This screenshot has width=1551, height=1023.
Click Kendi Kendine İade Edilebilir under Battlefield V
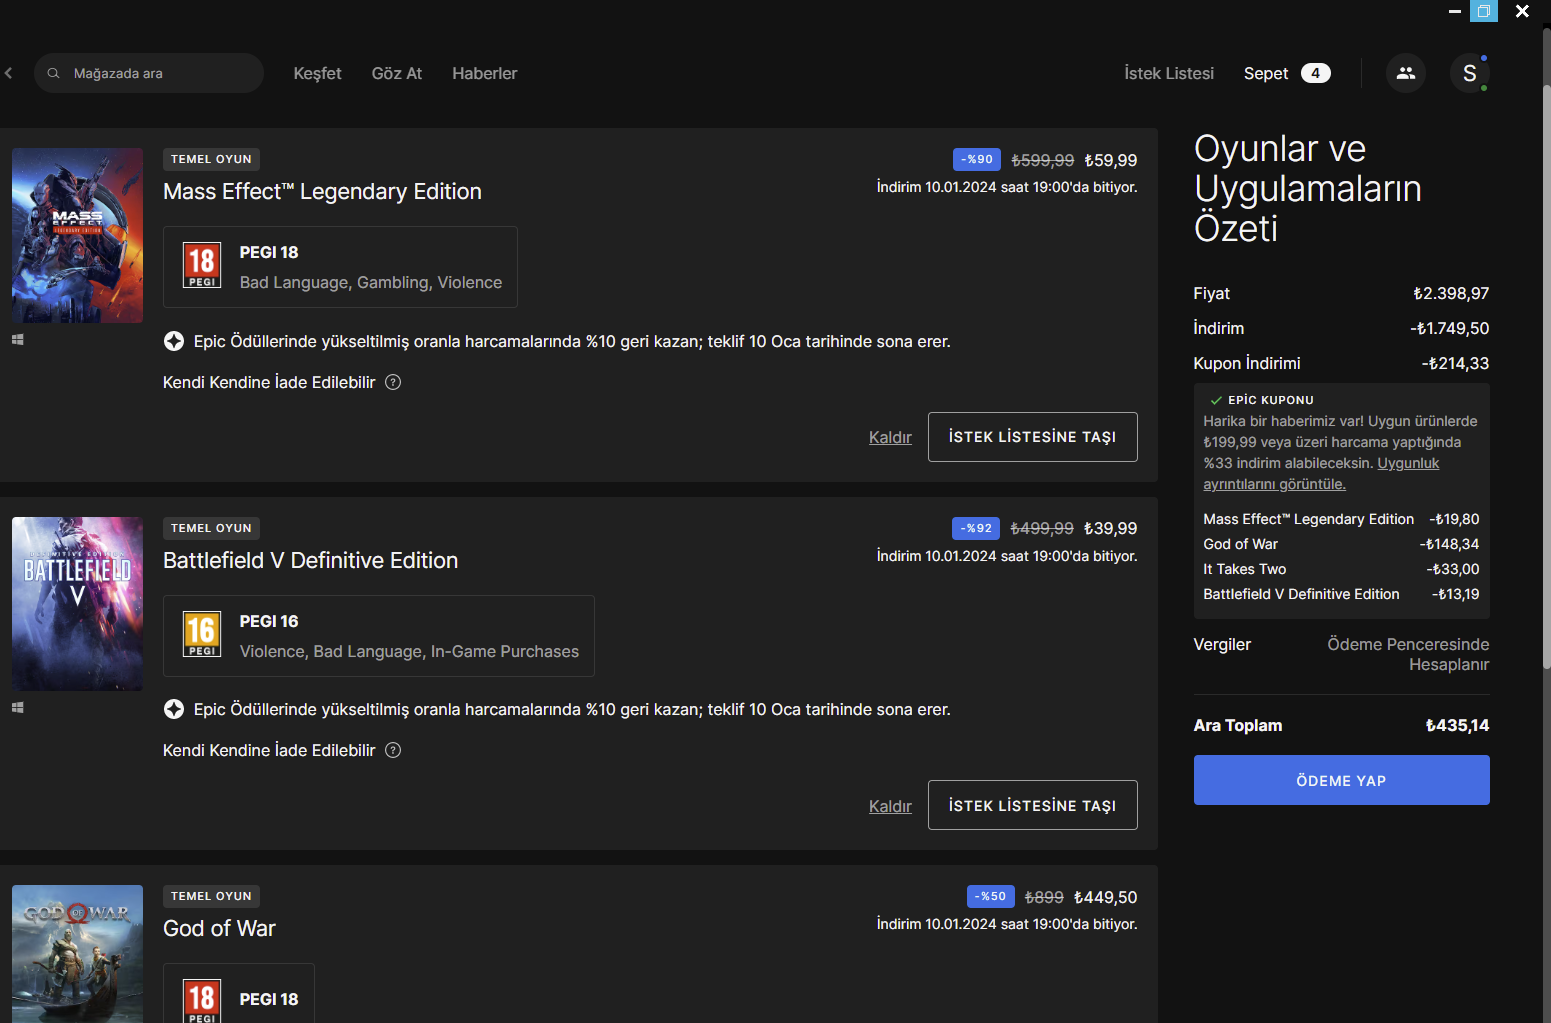[269, 750]
